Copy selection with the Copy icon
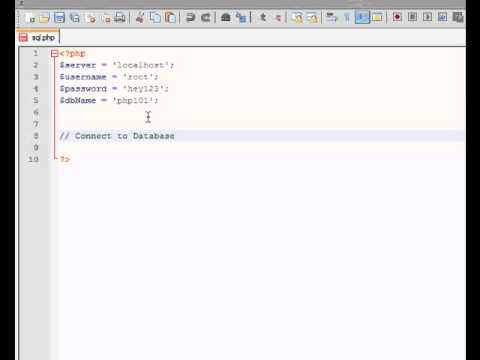Viewport: 480px width, 360px height. click(x=155, y=18)
